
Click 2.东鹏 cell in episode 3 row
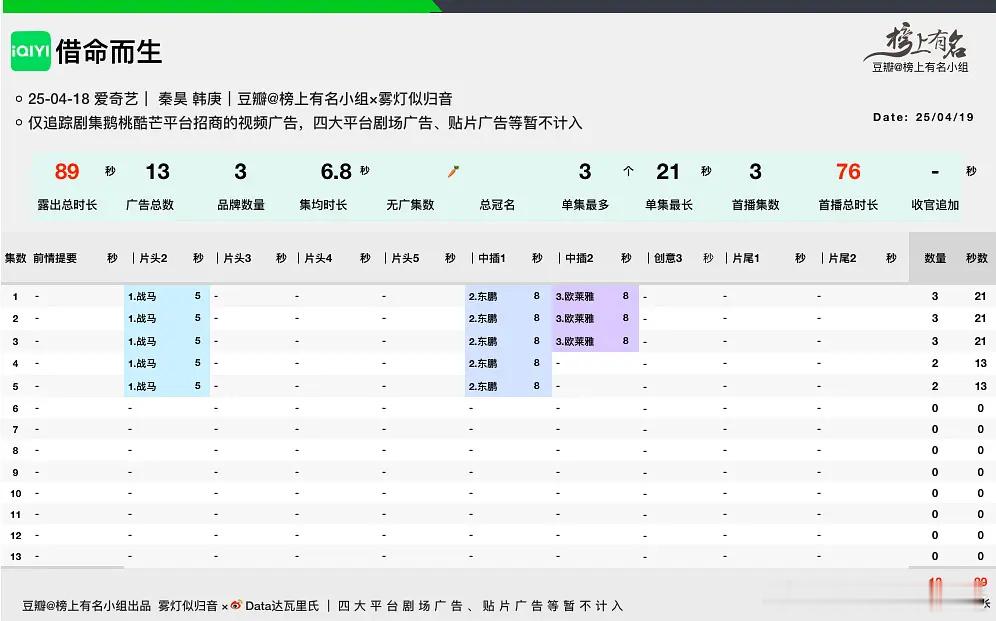point(483,341)
